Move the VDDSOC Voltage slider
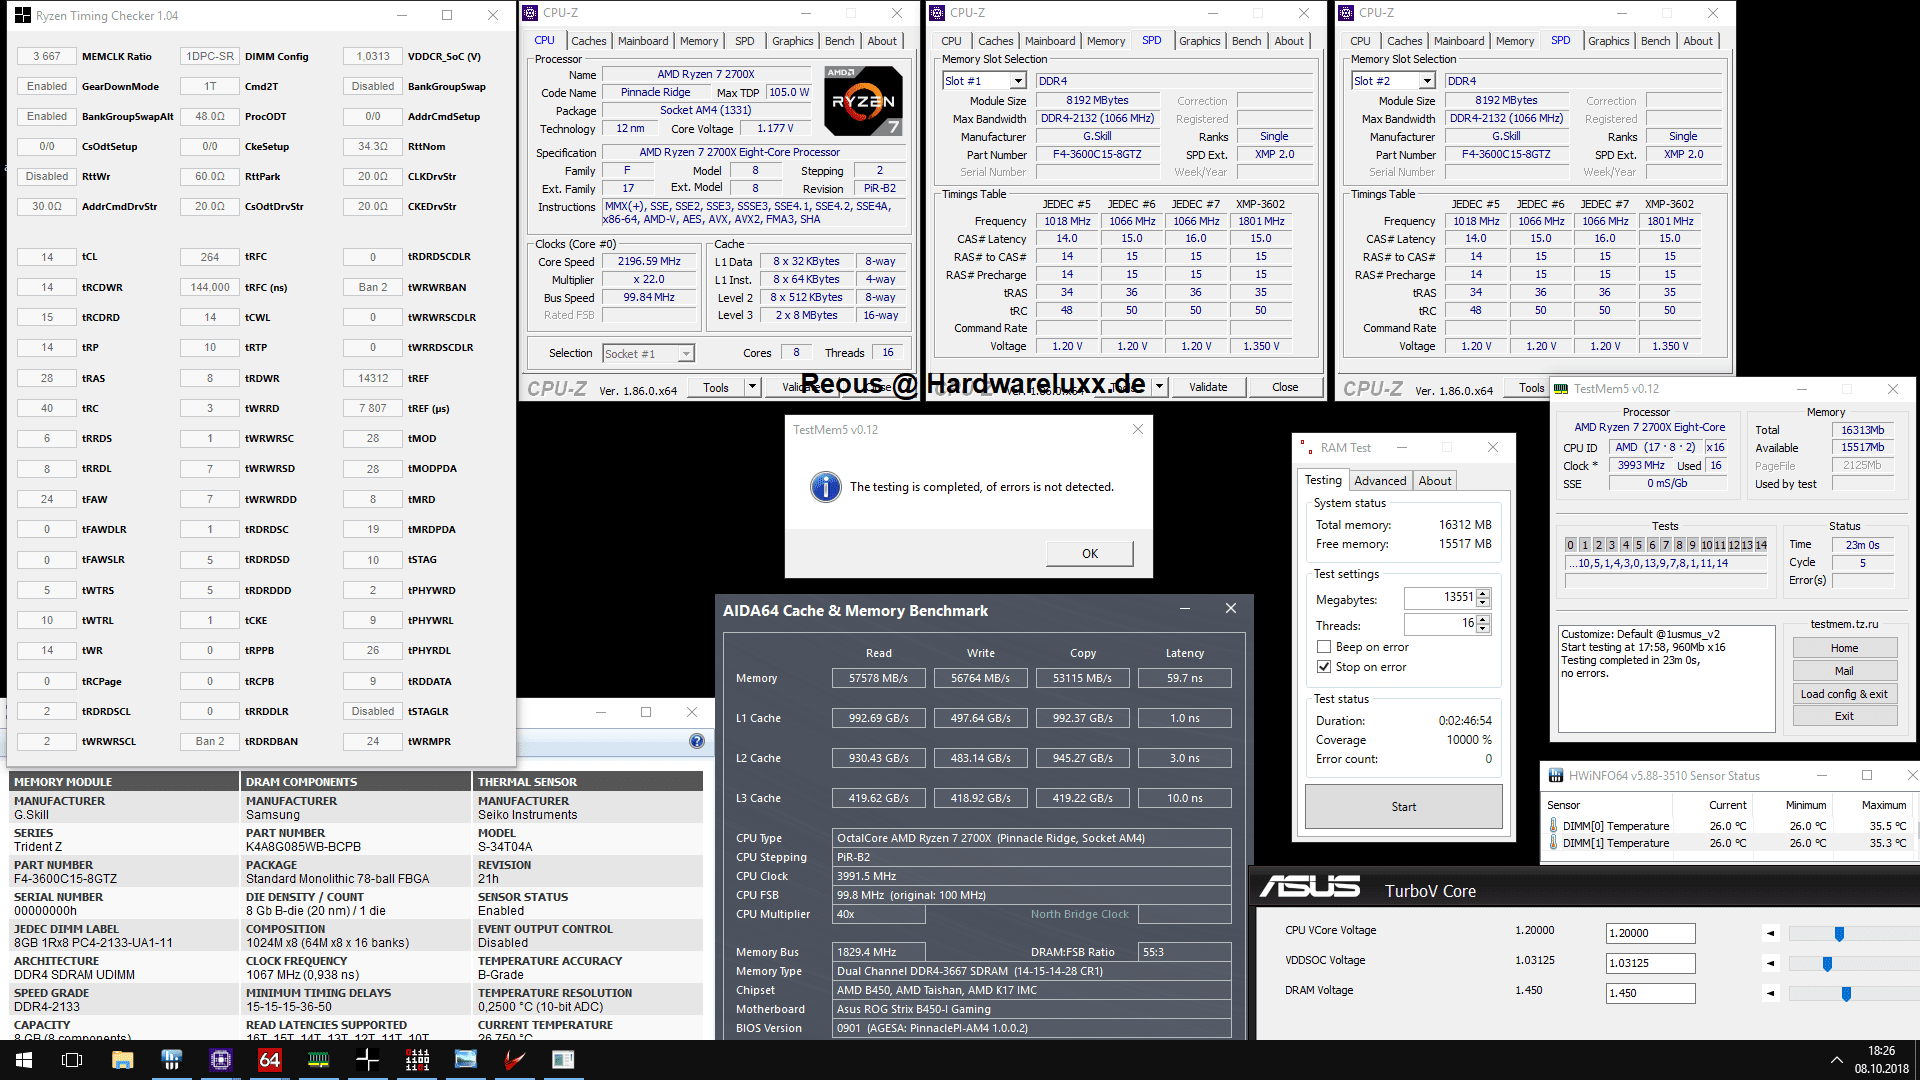 pyautogui.click(x=1827, y=963)
